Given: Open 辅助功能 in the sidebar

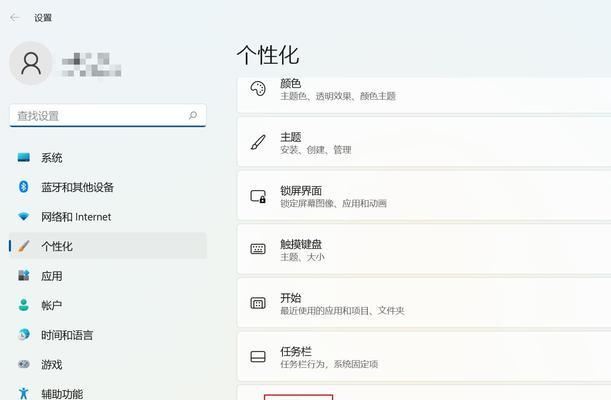Looking at the screenshot, I should 108,393.
